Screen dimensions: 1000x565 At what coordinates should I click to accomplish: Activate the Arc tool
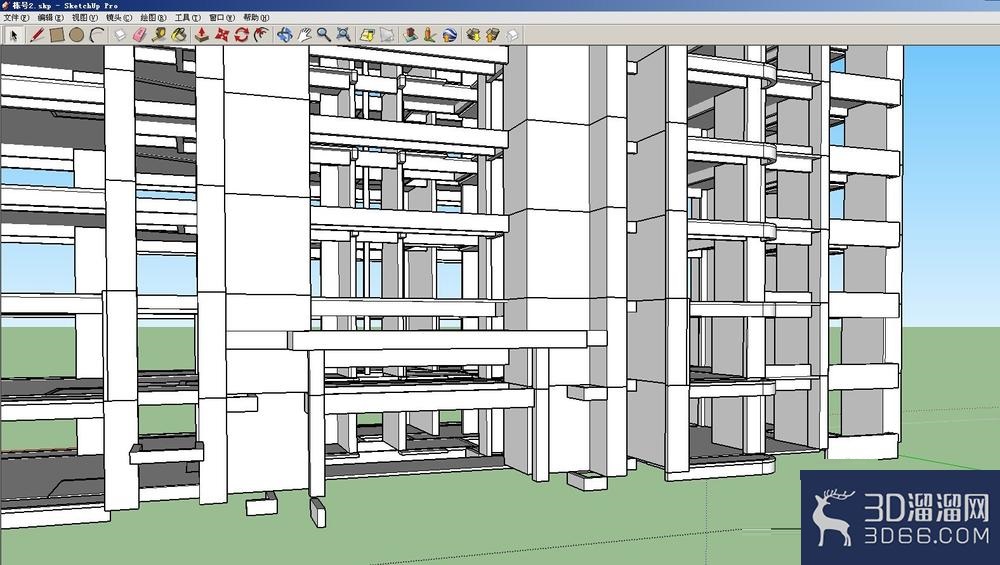click(96, 35)
